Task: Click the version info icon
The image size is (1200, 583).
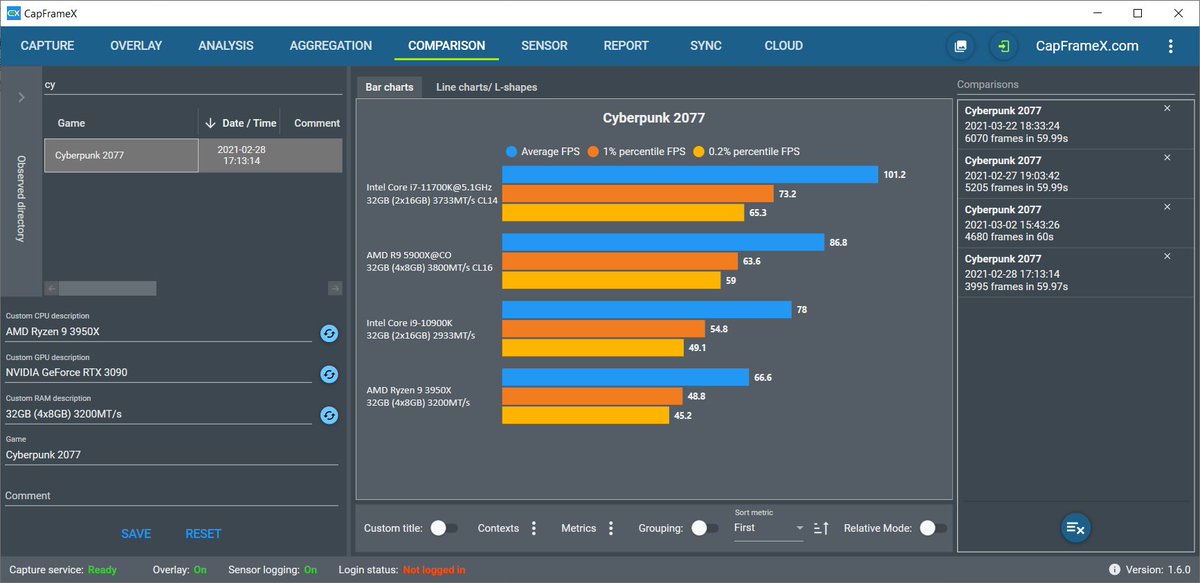Action: [x=1114, y=570]
